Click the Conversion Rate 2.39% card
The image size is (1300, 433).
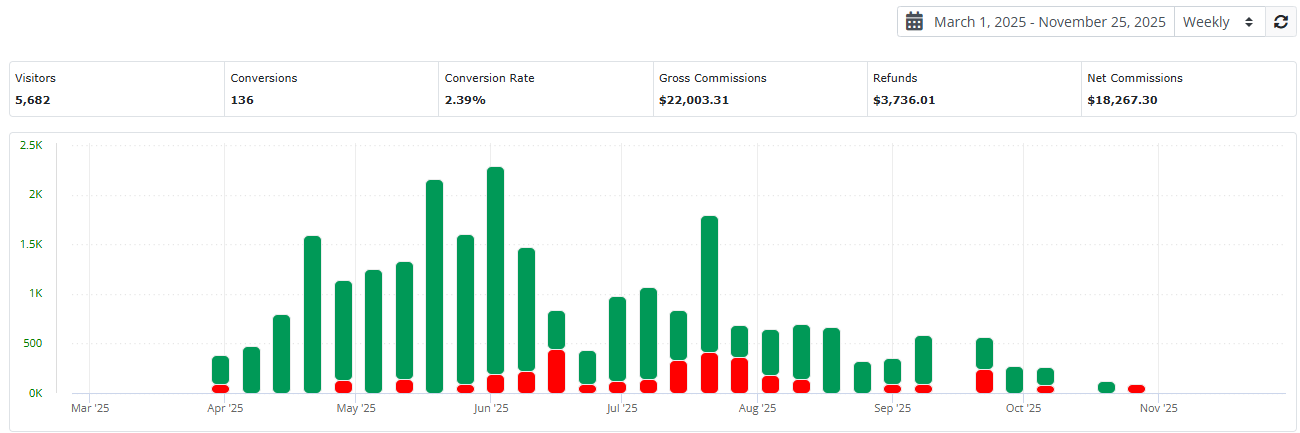(x=545, y=89)
